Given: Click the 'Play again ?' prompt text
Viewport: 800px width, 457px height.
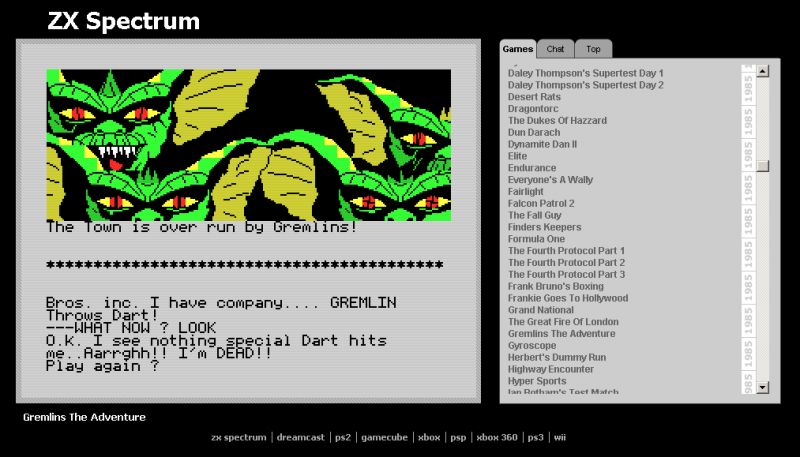Looking at the screenshot, I should [x=103, y=366].
